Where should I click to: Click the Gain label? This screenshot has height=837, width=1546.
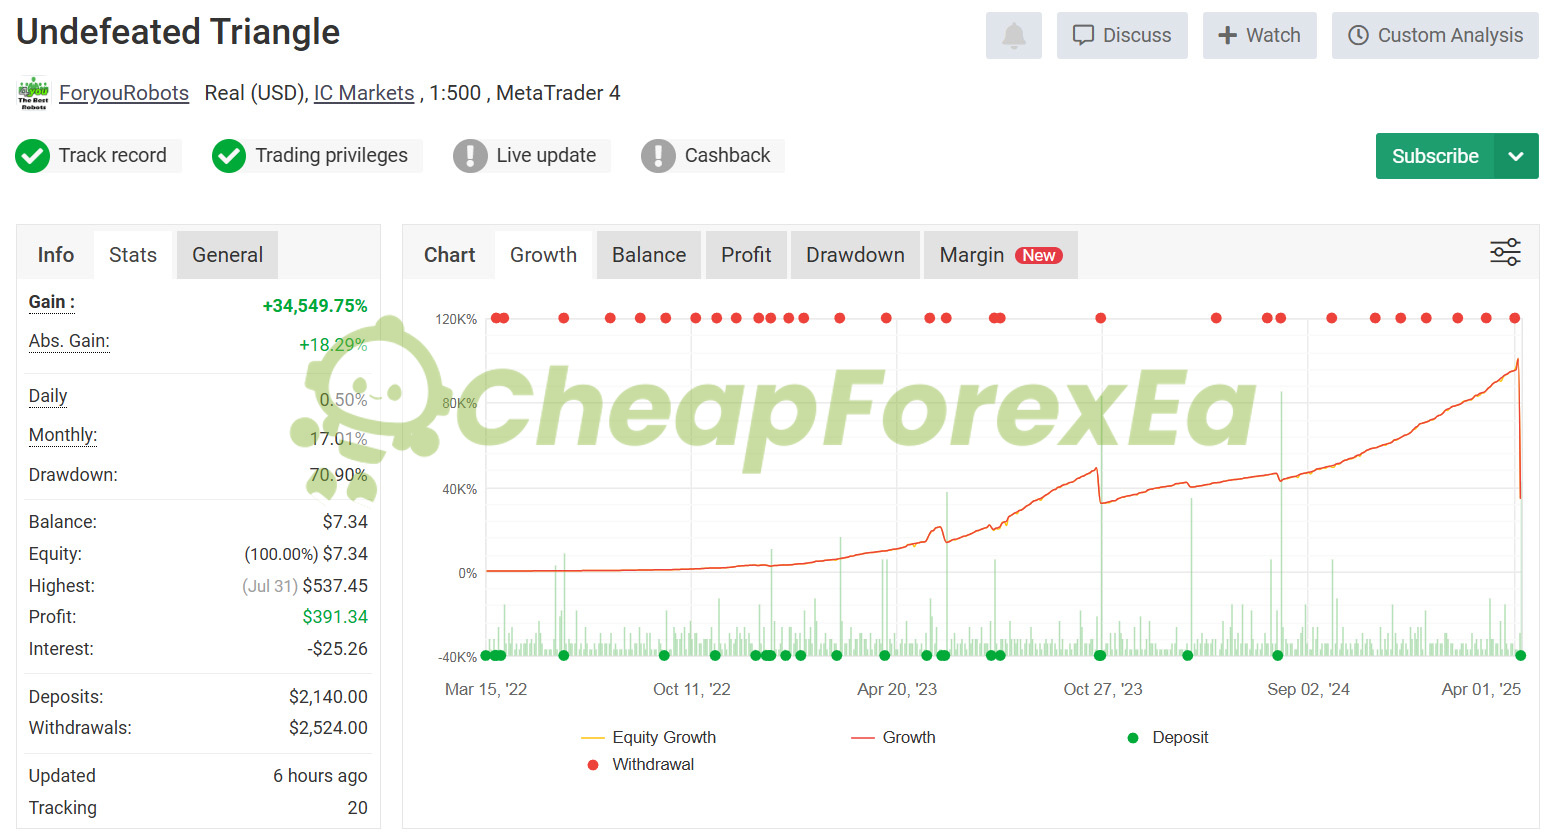point(52,302)
